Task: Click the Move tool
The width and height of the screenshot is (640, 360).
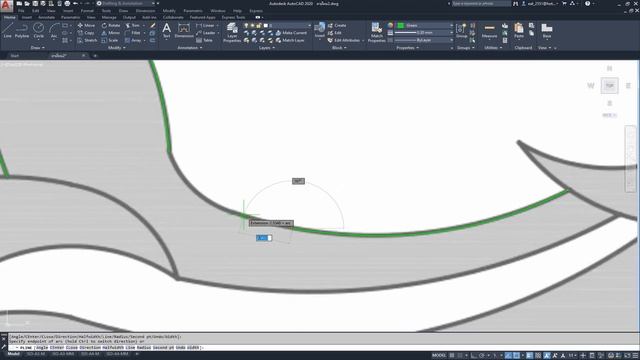Action: pos(86,25)
